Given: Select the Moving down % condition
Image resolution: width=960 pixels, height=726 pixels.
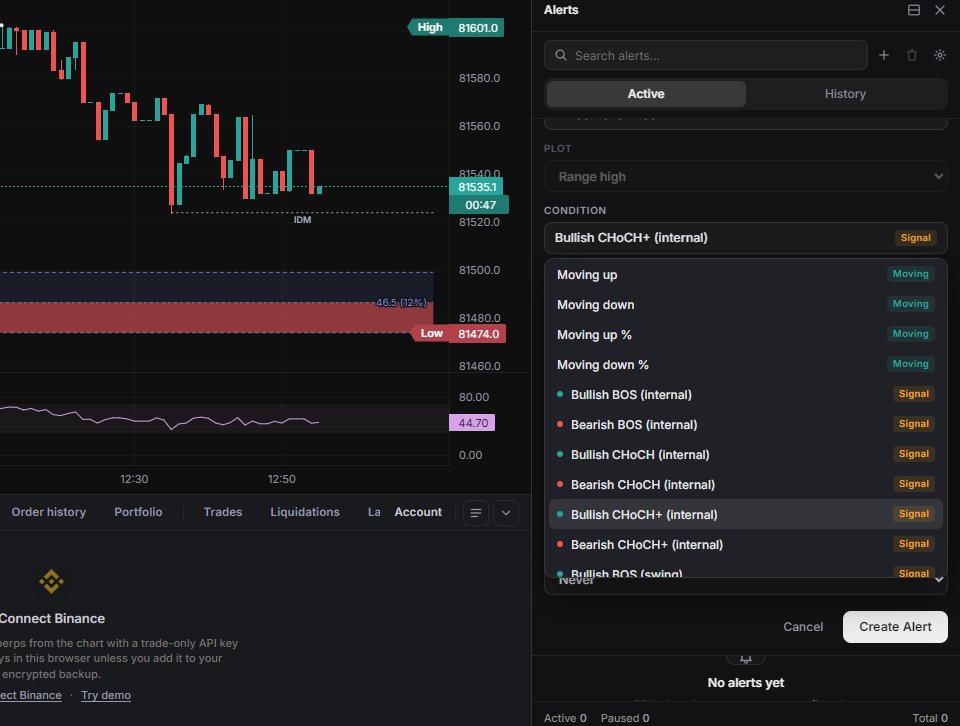Looking at the screenshot, I should 746,365.
